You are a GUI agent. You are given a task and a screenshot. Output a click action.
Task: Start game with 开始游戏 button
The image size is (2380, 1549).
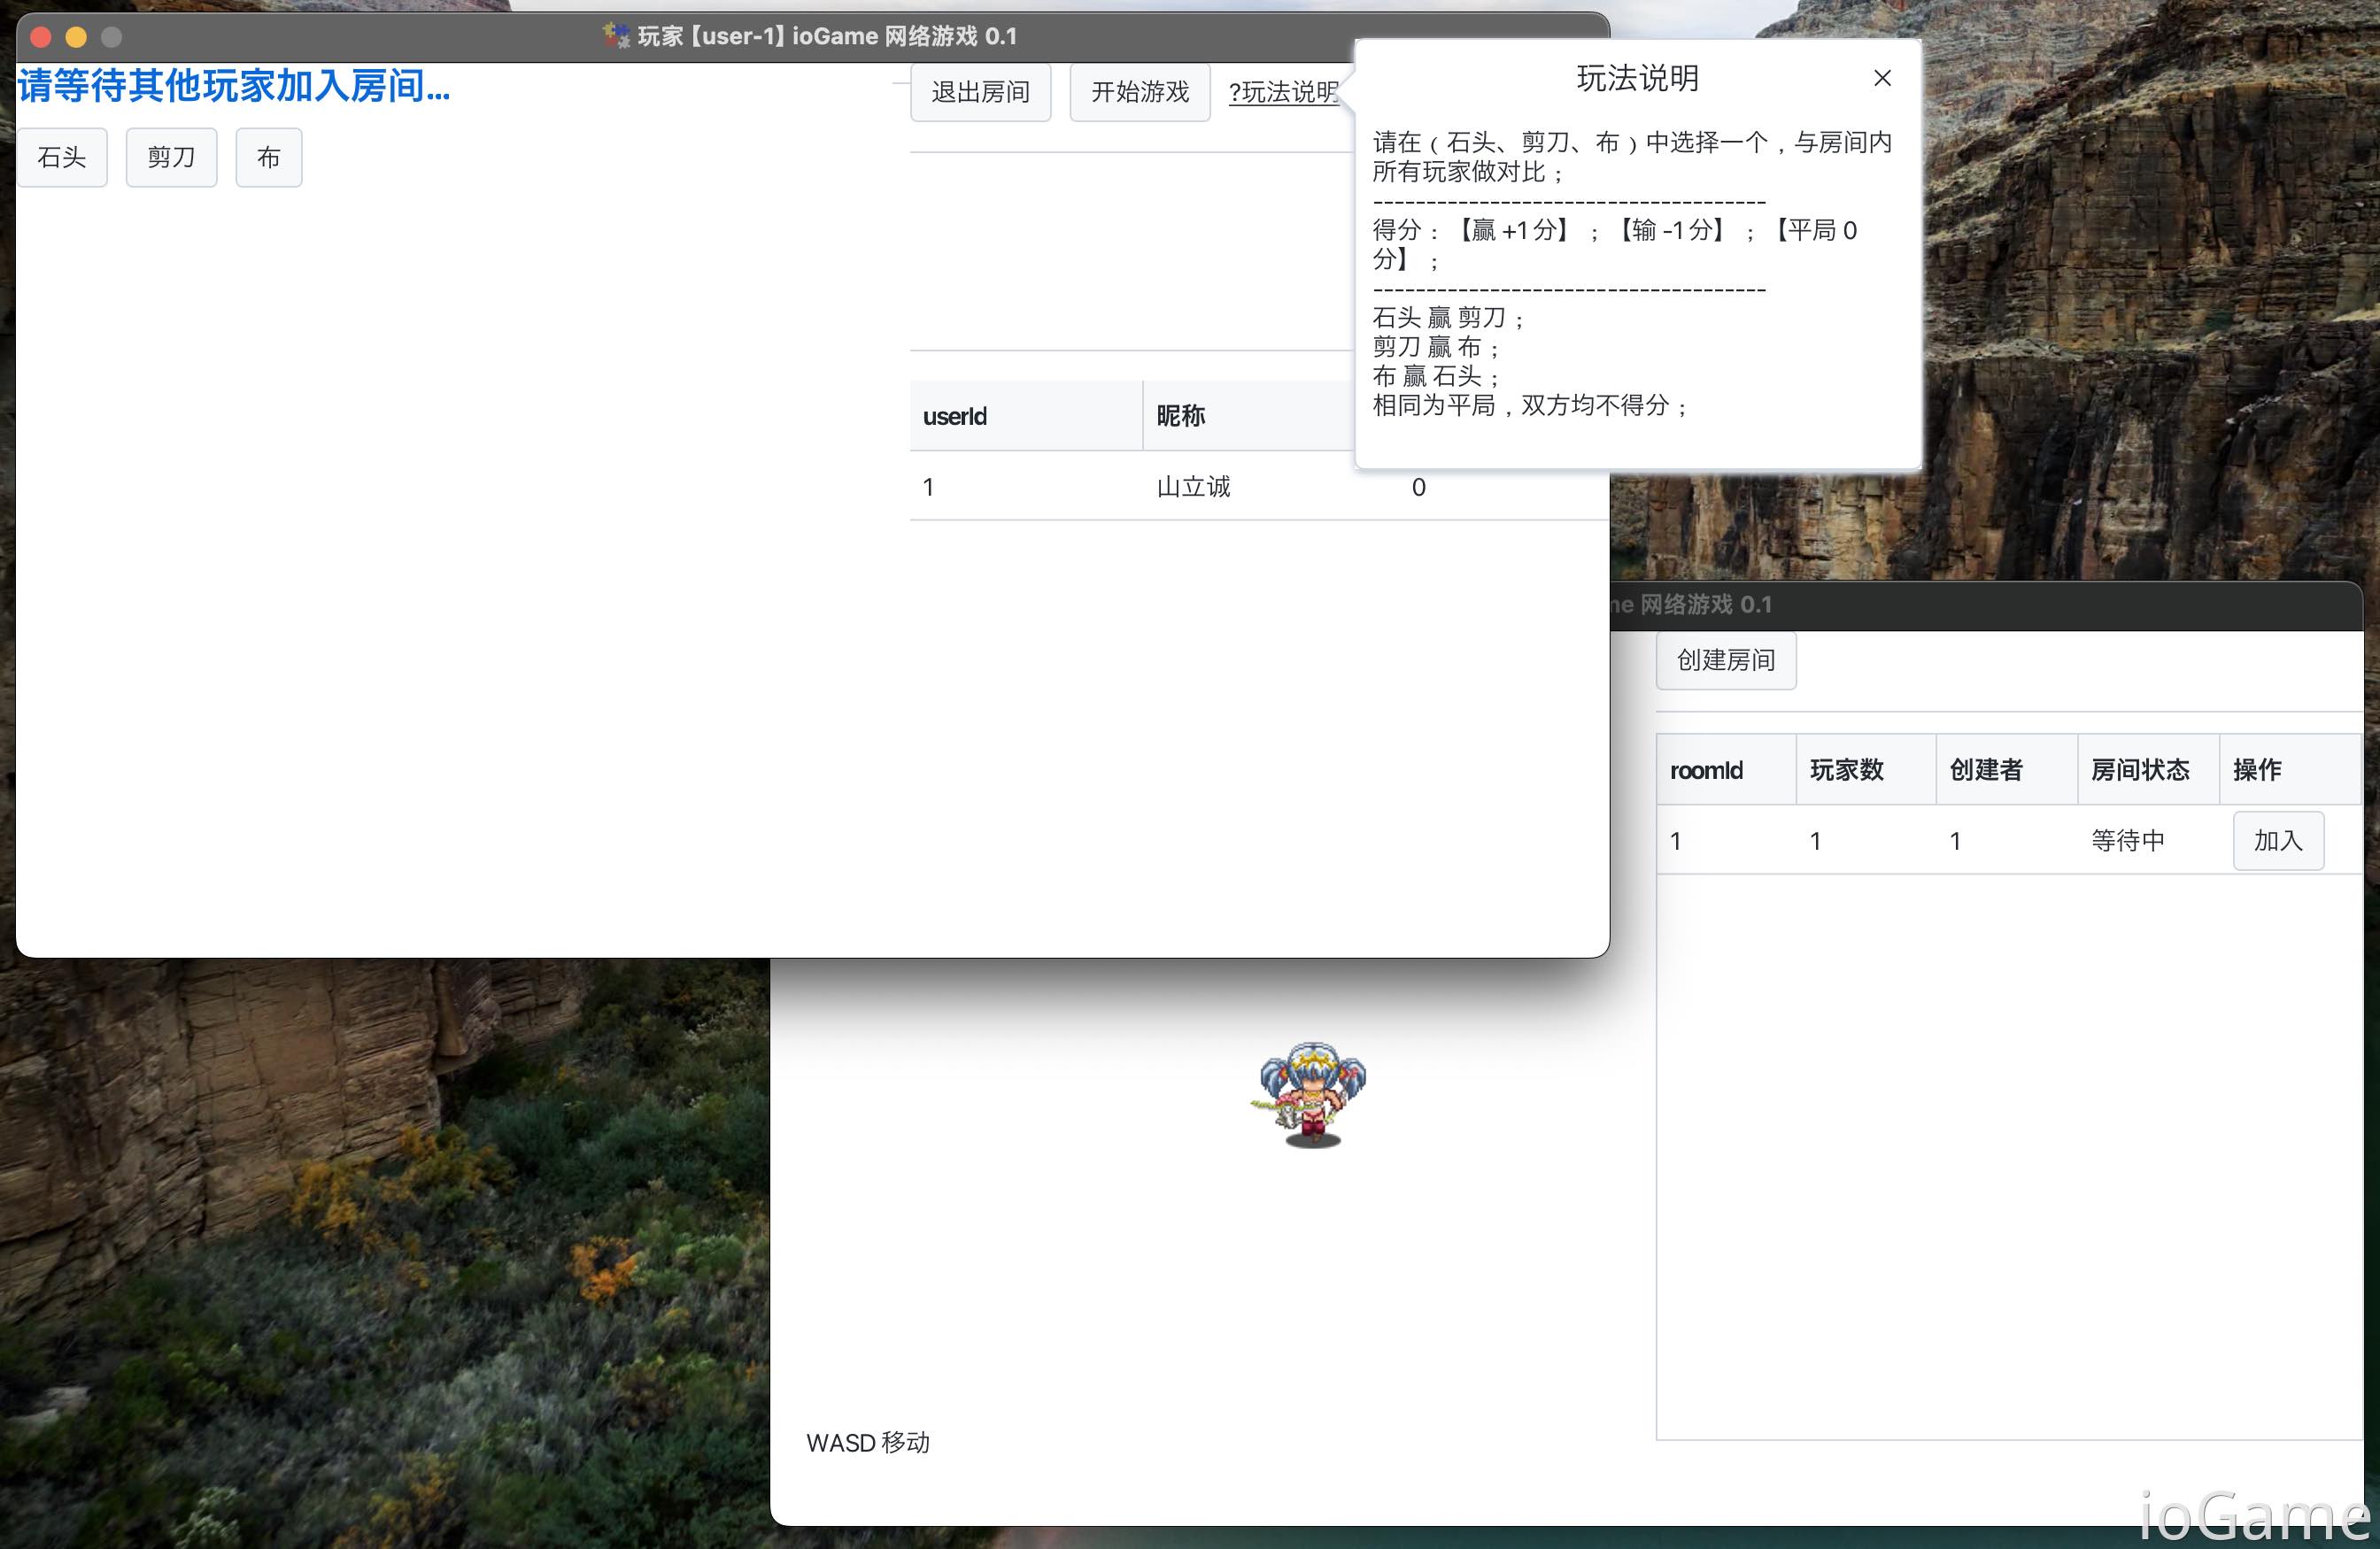pos(1139,92)
